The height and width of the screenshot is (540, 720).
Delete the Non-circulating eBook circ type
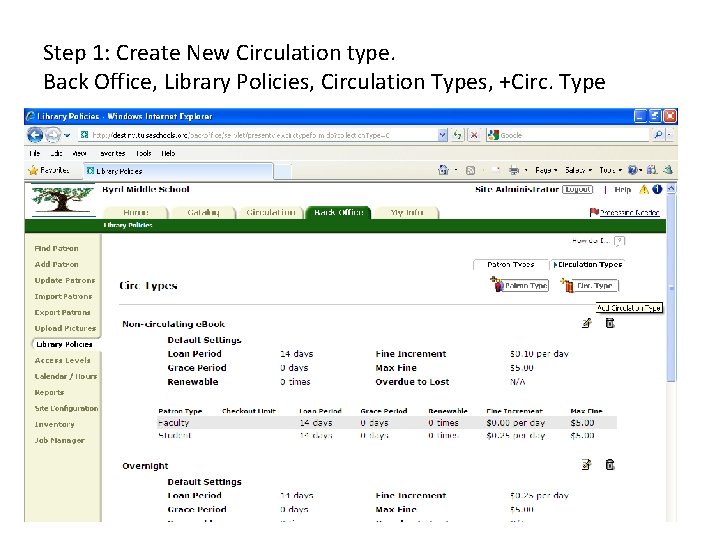610,323
